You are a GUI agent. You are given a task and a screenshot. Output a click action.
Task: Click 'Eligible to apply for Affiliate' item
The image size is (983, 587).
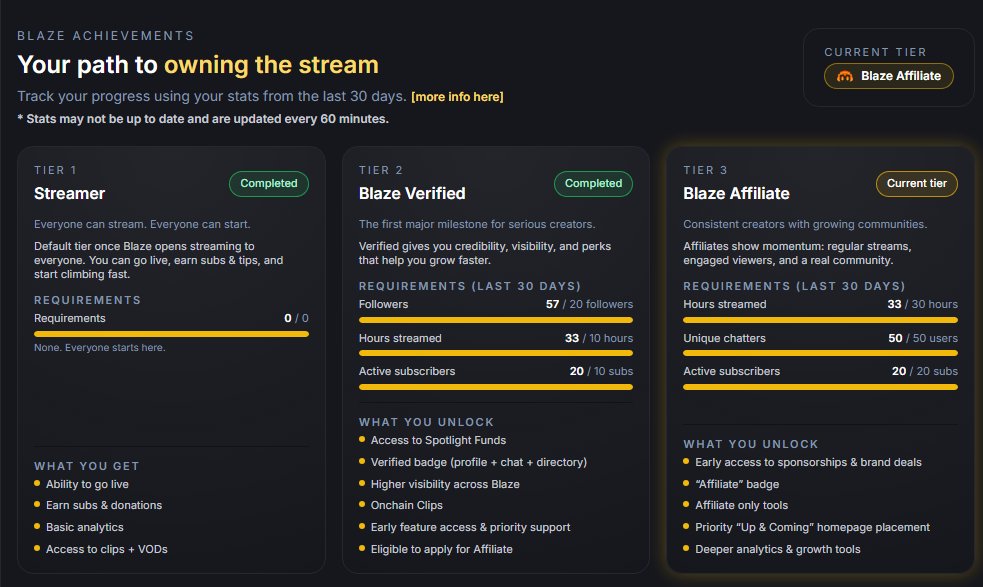pyautogui.click(x=441, y=549)
